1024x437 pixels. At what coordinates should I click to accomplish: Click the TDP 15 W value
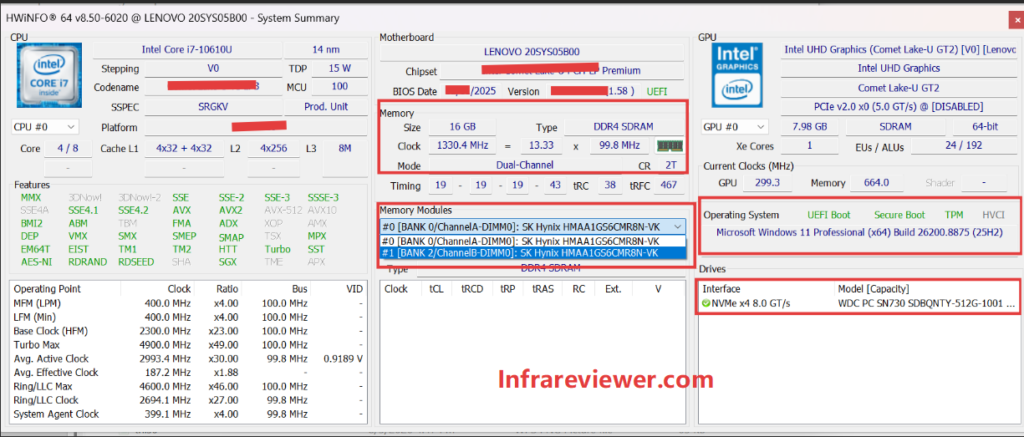tap(340, 69)
